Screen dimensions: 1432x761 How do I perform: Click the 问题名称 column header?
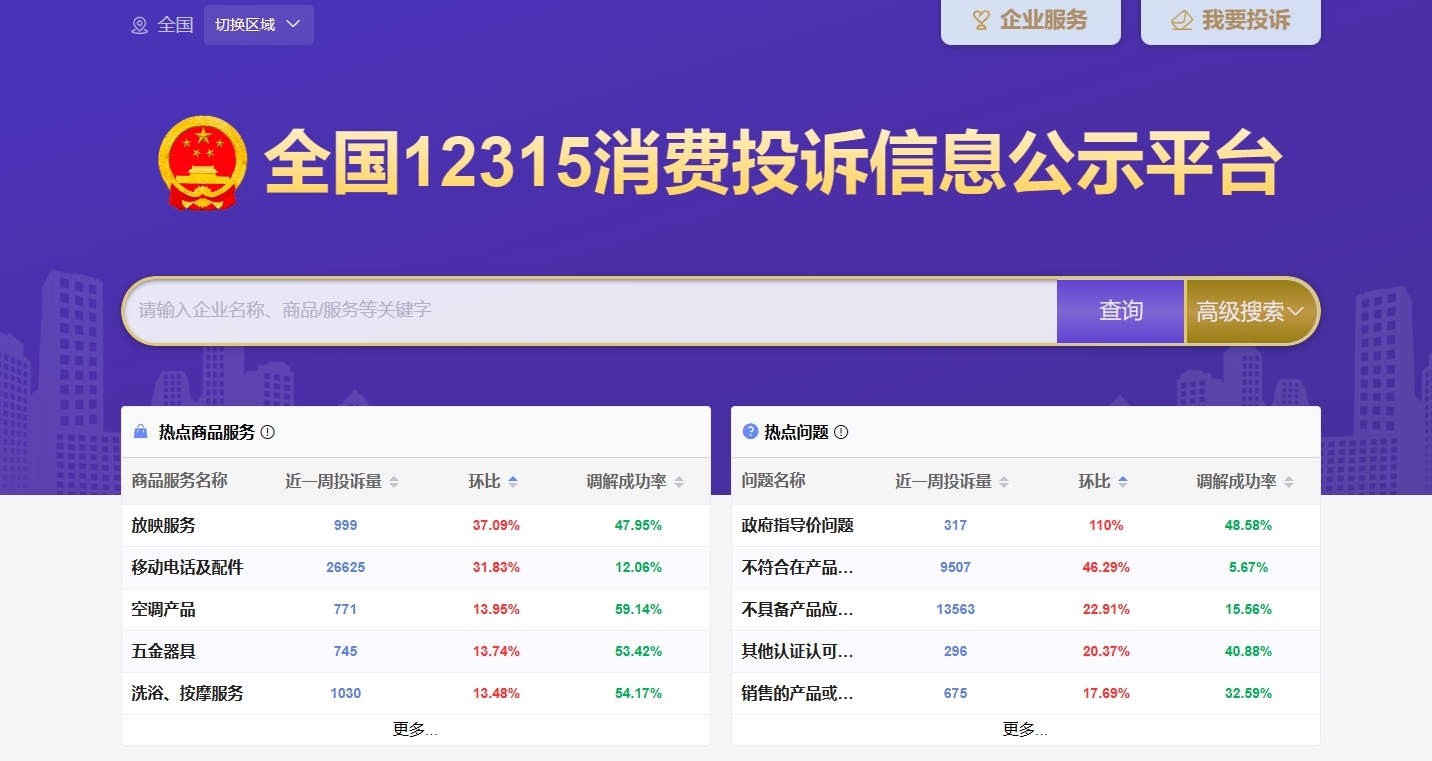[773, 481]
